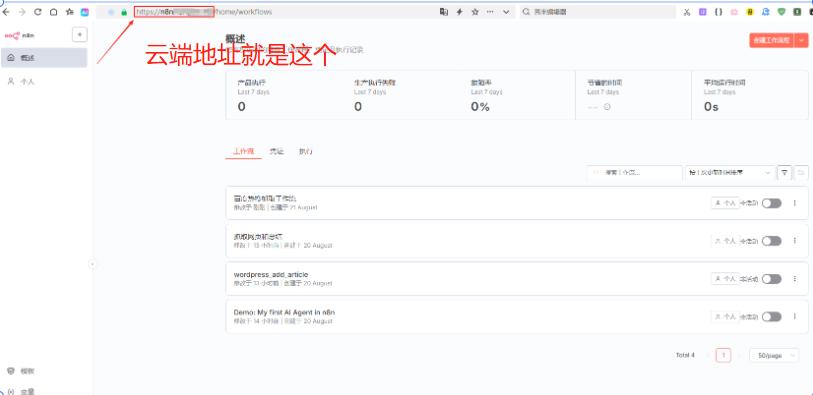This screenshot has width=813, height=395.
Task: Reload the page with the refresh icon
Action: pyautogui.click(x=37, y=12)
